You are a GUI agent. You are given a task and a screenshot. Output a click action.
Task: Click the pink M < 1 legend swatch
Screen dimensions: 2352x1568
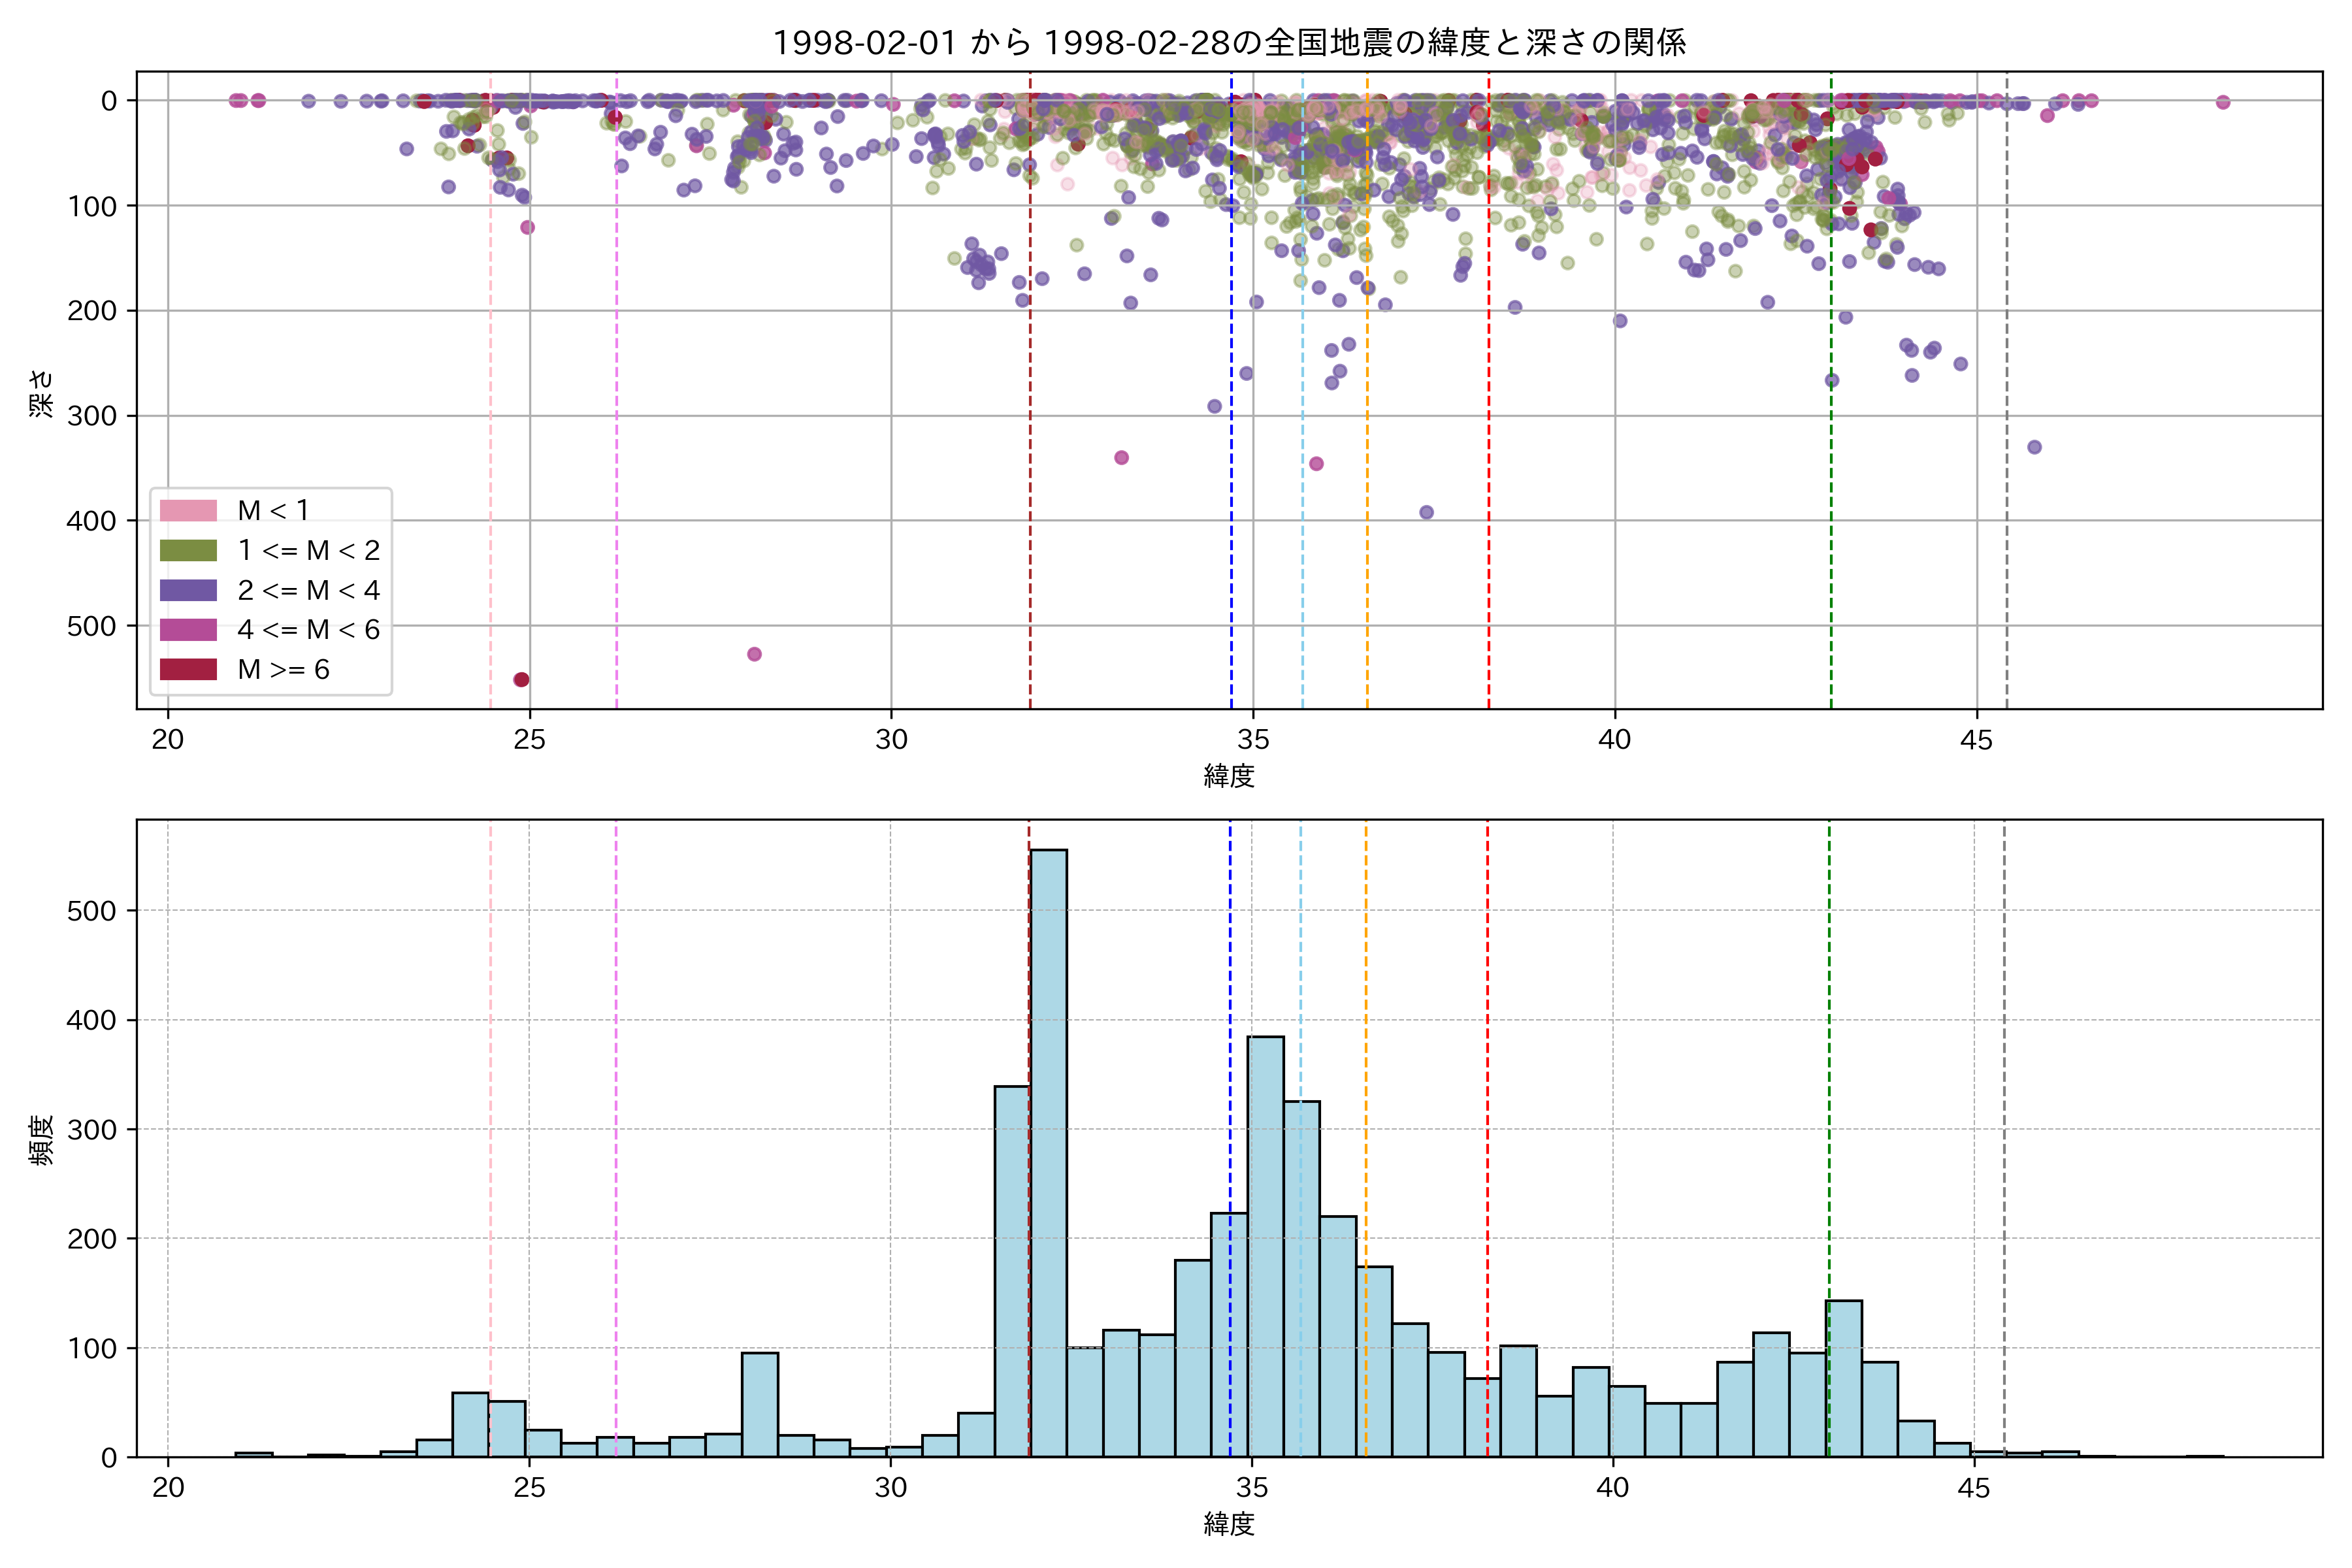188,510
